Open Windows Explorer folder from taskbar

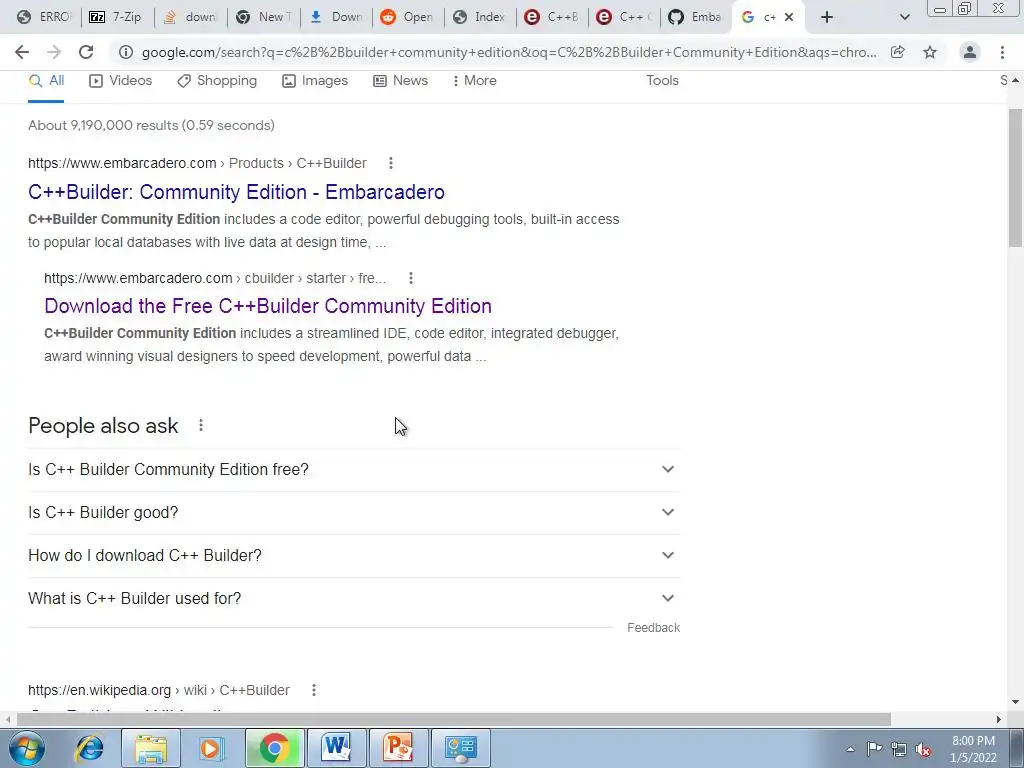pyautogui.click(x=151, y=748)
